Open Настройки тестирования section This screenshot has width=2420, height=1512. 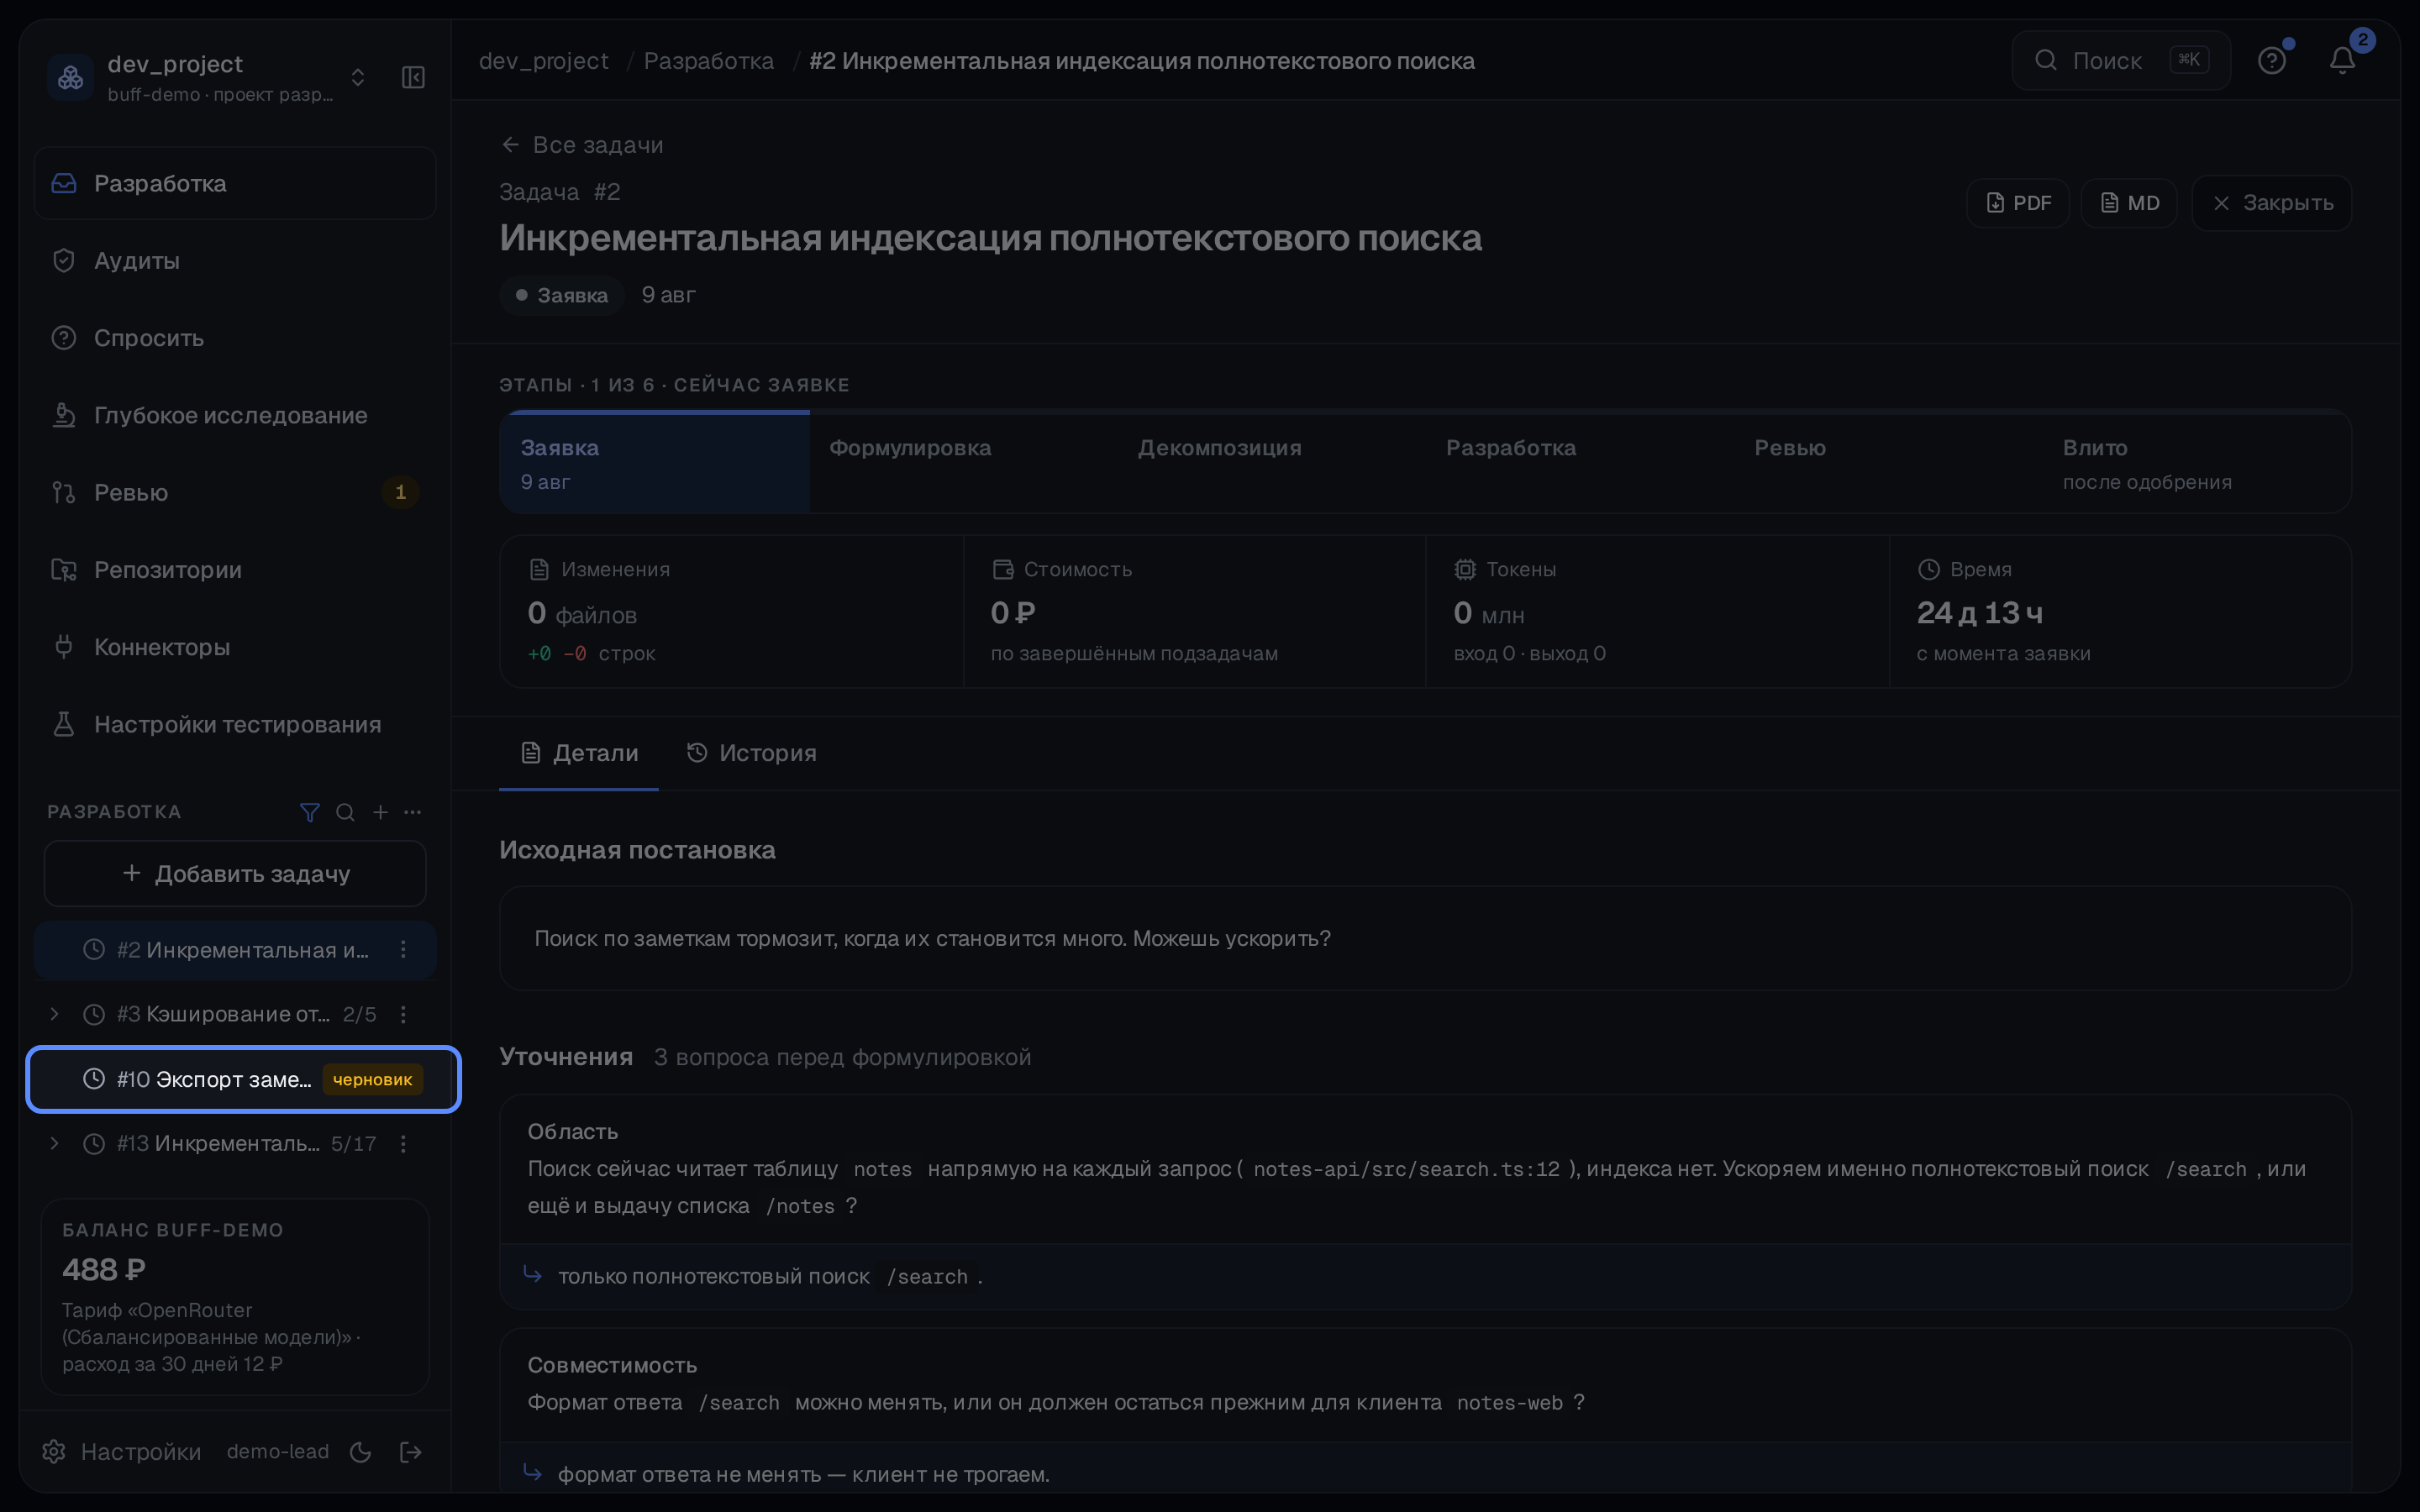(235, 724)
